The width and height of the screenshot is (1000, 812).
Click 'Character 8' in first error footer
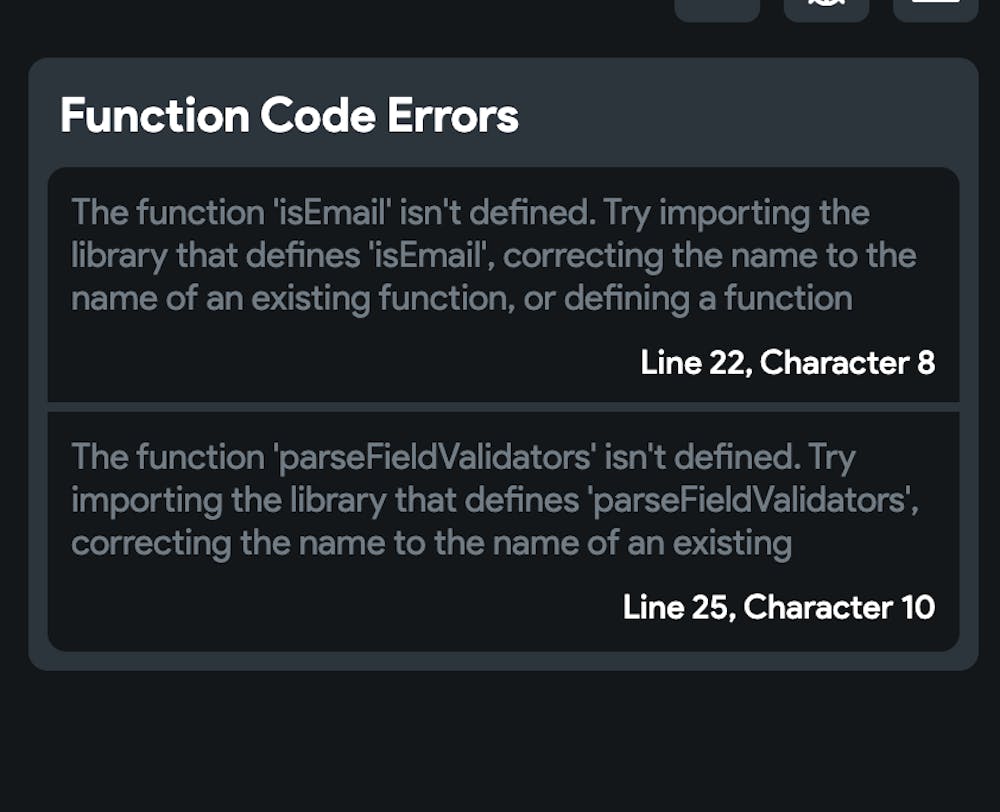(x=847, y=362)
